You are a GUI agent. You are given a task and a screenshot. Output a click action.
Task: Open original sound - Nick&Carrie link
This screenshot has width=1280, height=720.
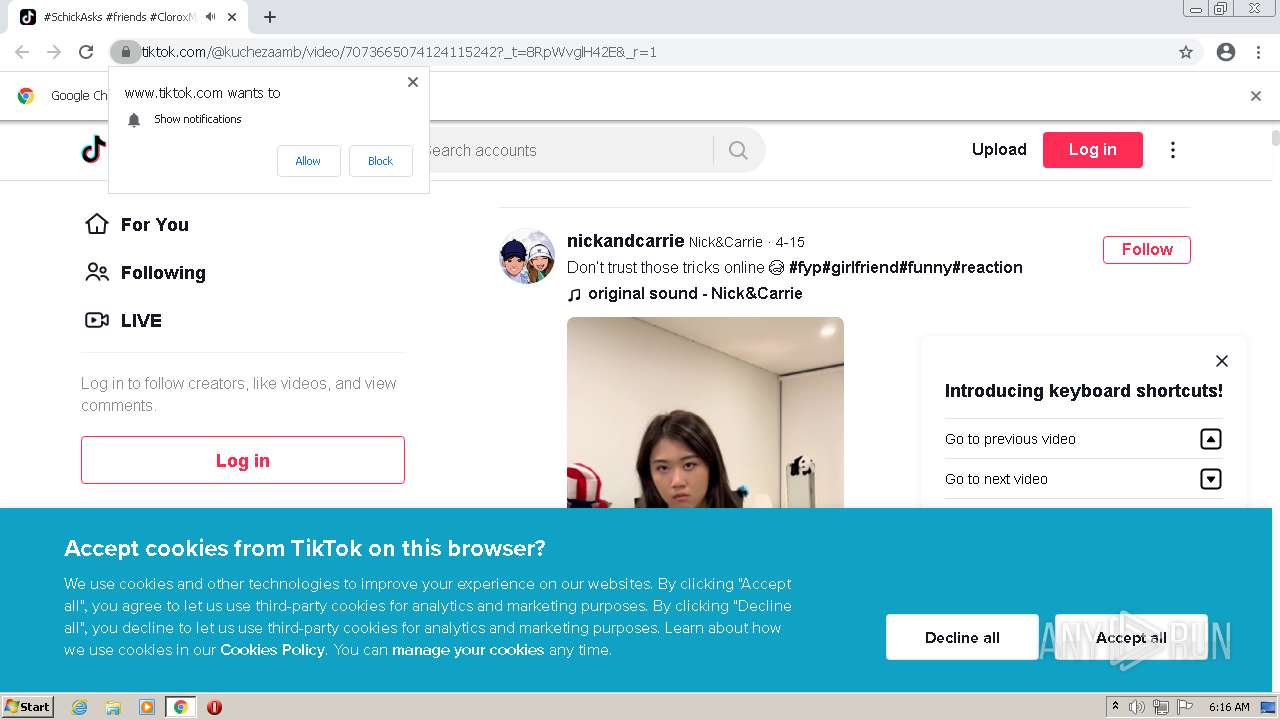click(695, 294)
